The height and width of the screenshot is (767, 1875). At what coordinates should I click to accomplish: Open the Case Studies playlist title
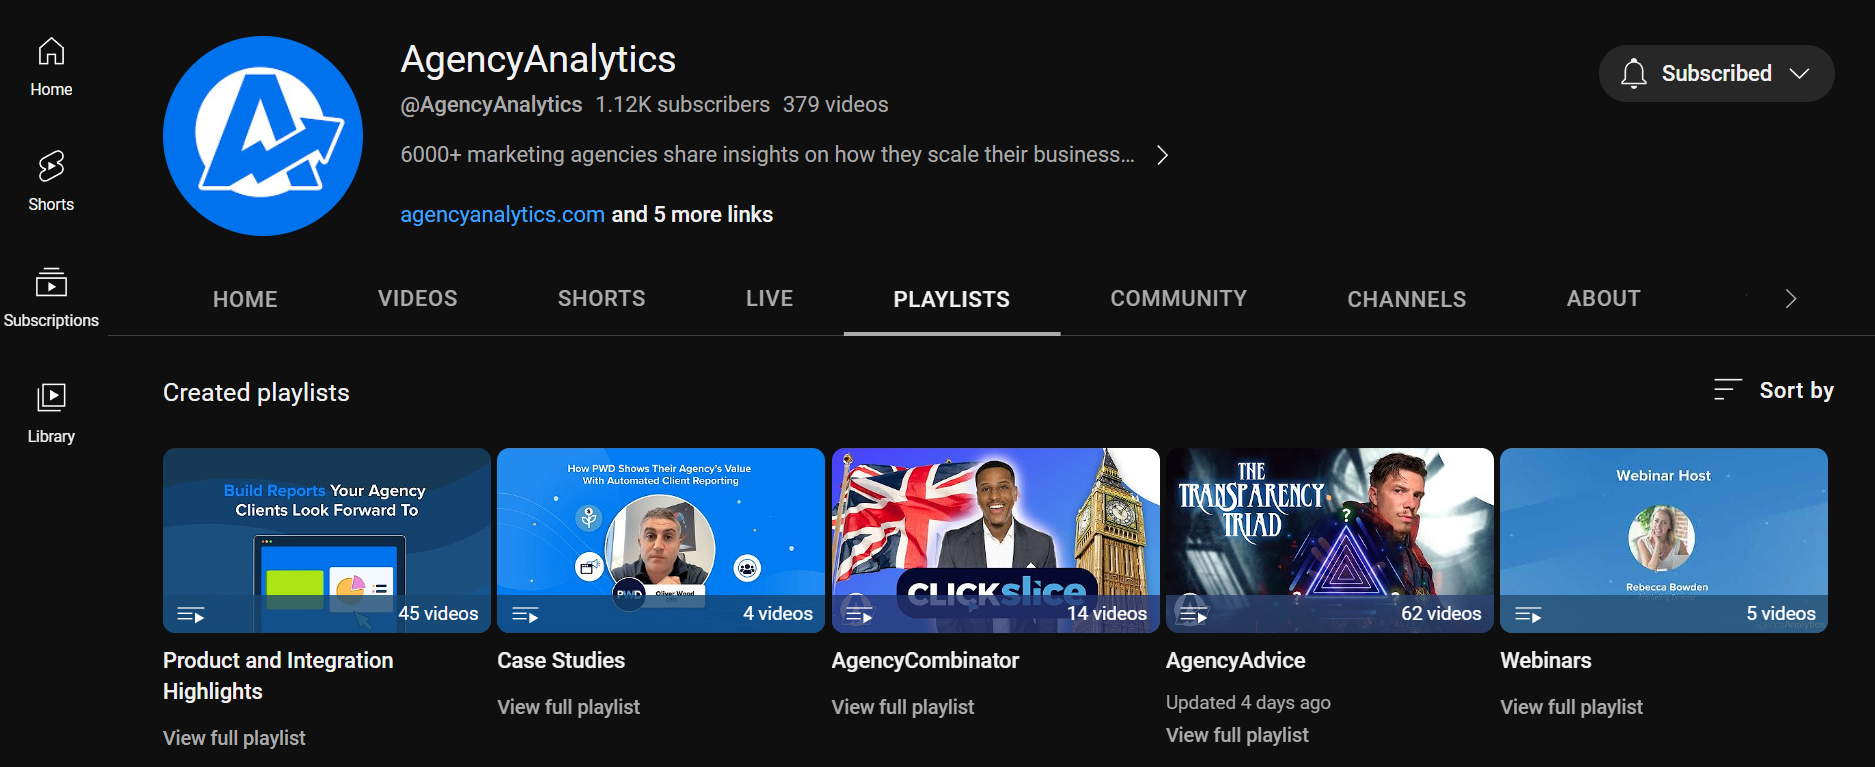561,661
